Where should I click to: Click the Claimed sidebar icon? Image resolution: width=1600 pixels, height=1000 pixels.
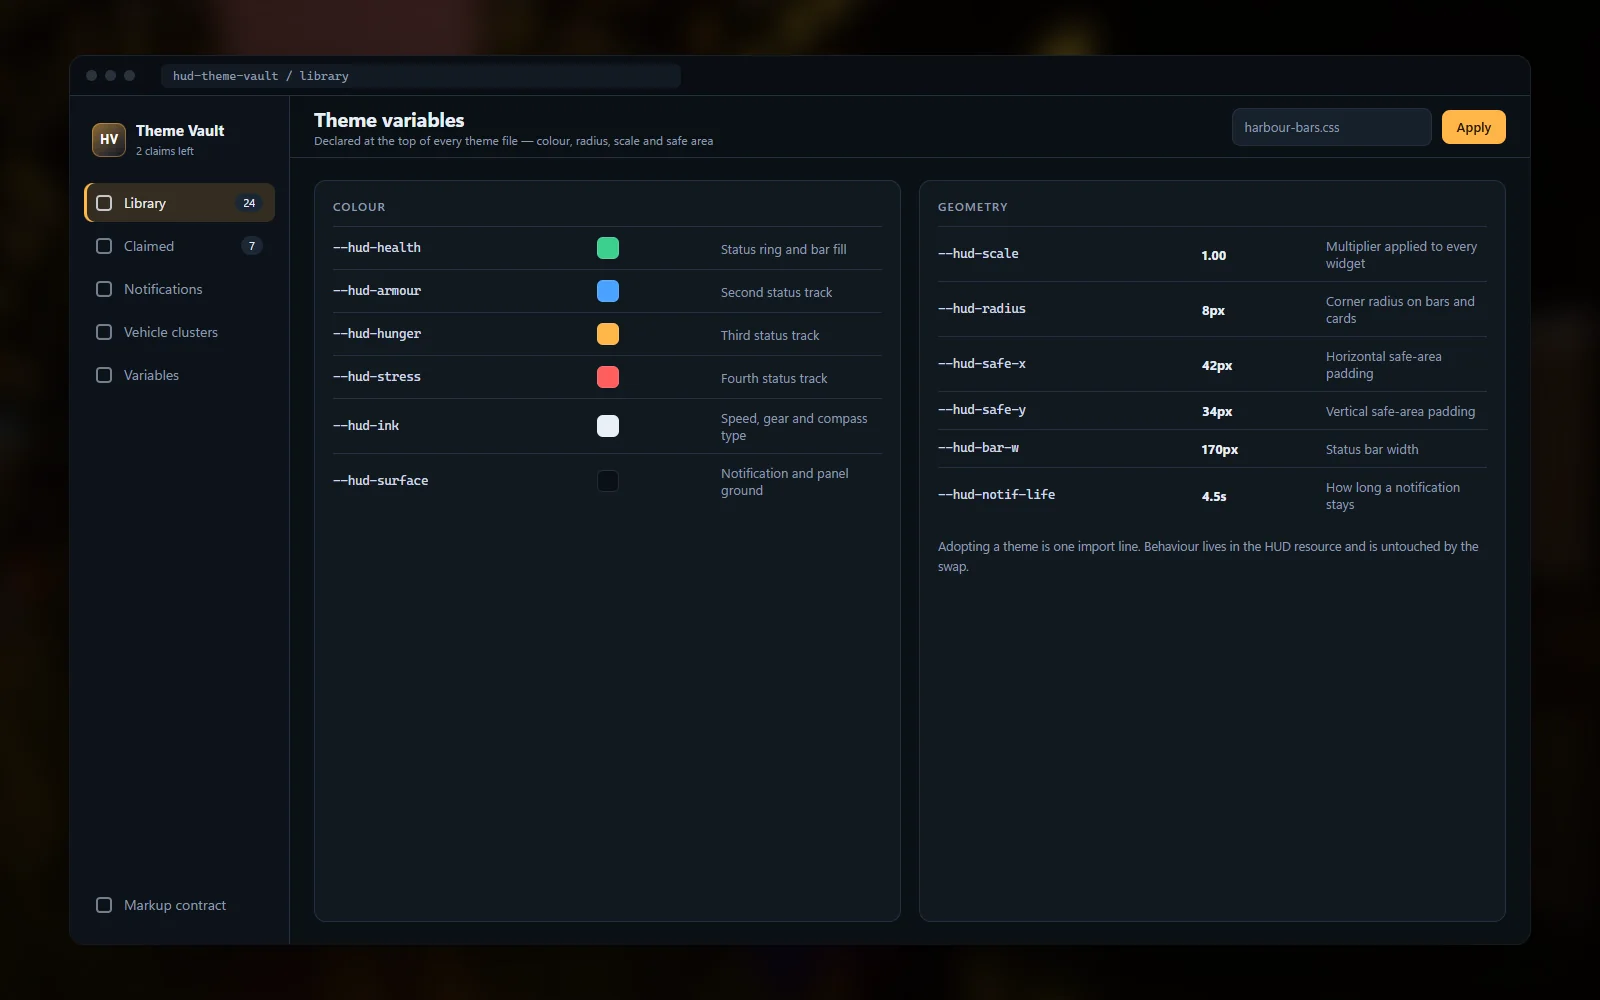pos(104,246)
